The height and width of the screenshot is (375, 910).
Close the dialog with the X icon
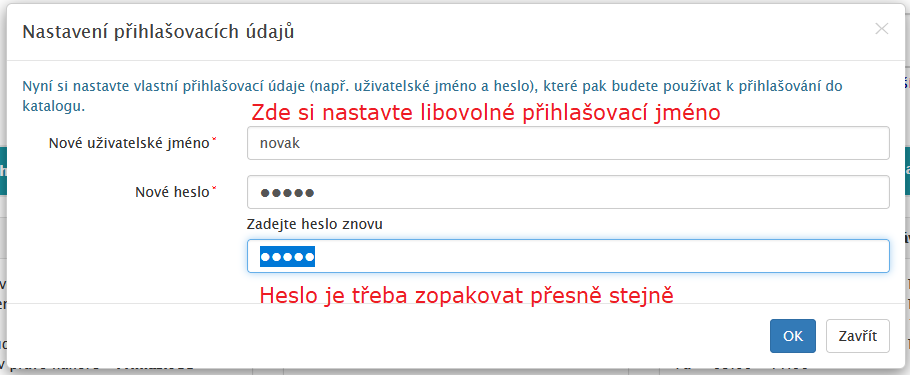pyautogui.click(x=881, y=29)
